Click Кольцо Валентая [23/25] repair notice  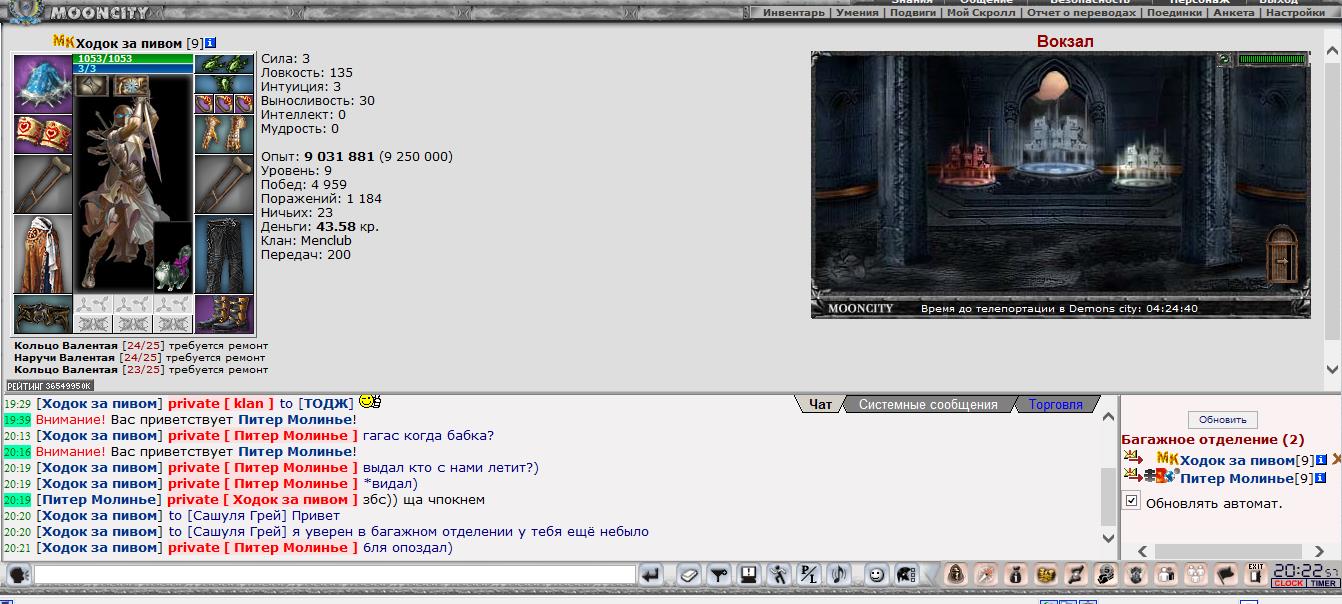(x=140, y=370)
